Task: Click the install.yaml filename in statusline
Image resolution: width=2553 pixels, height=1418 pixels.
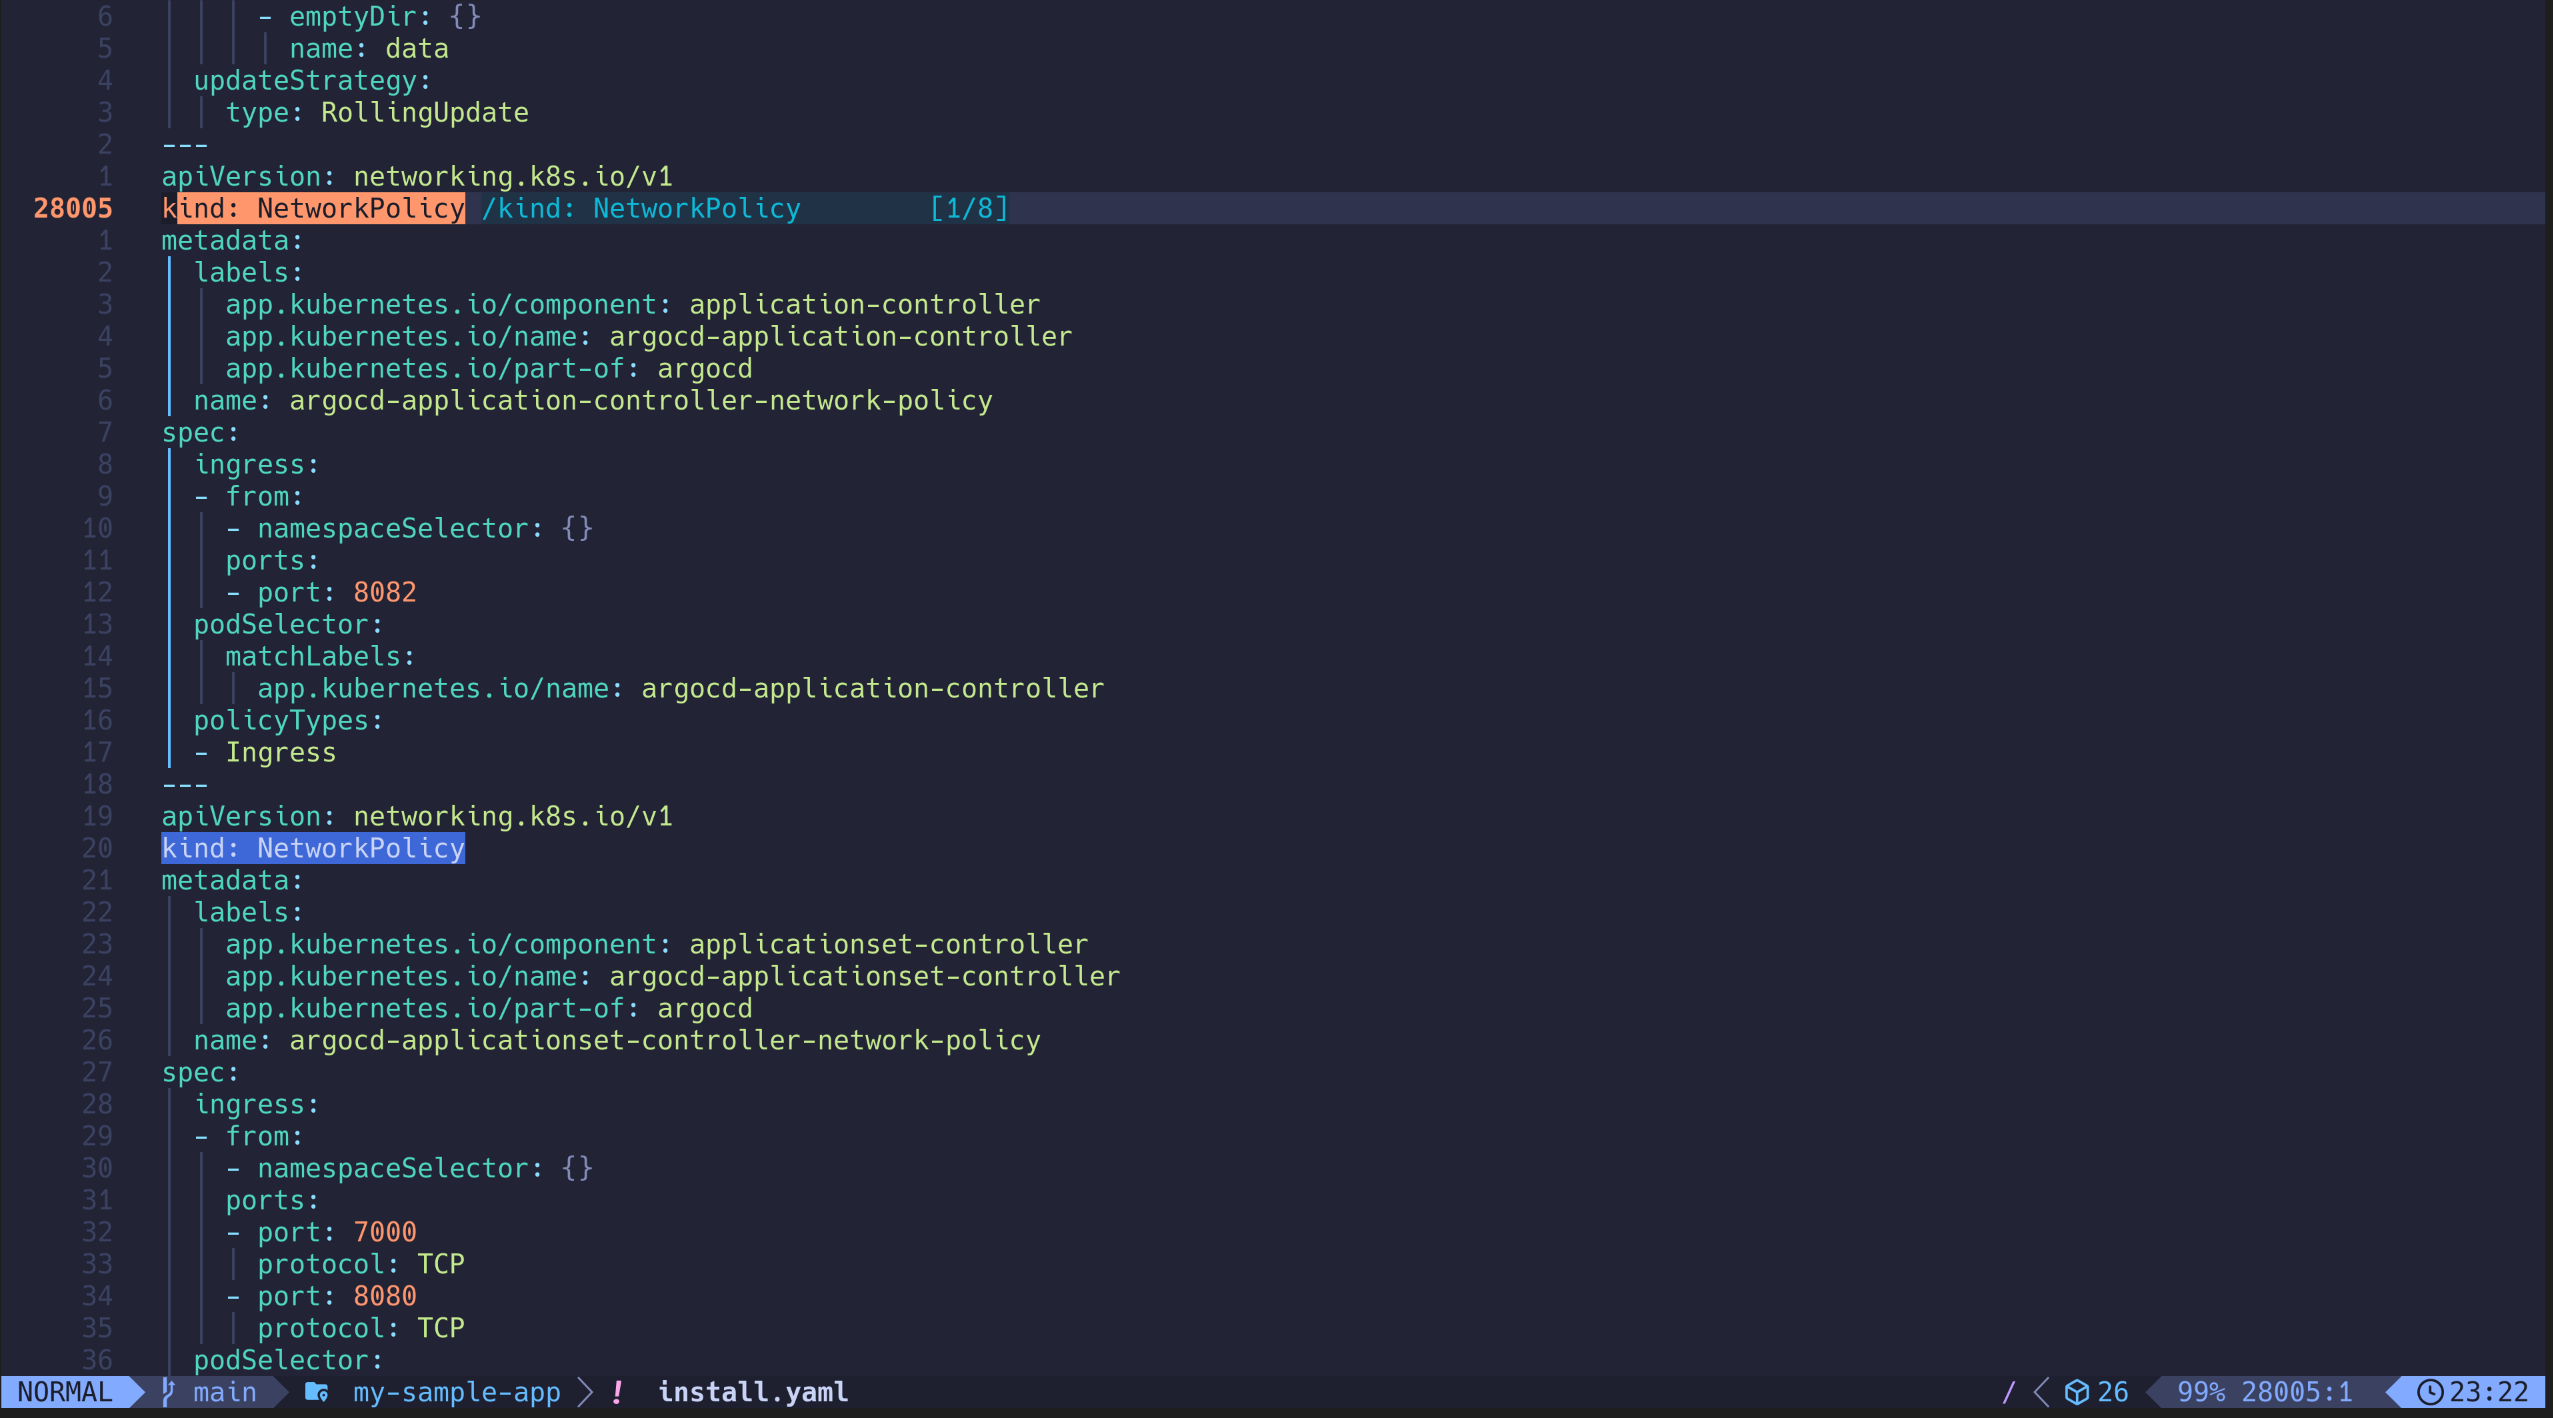Action: [752, 1391]
